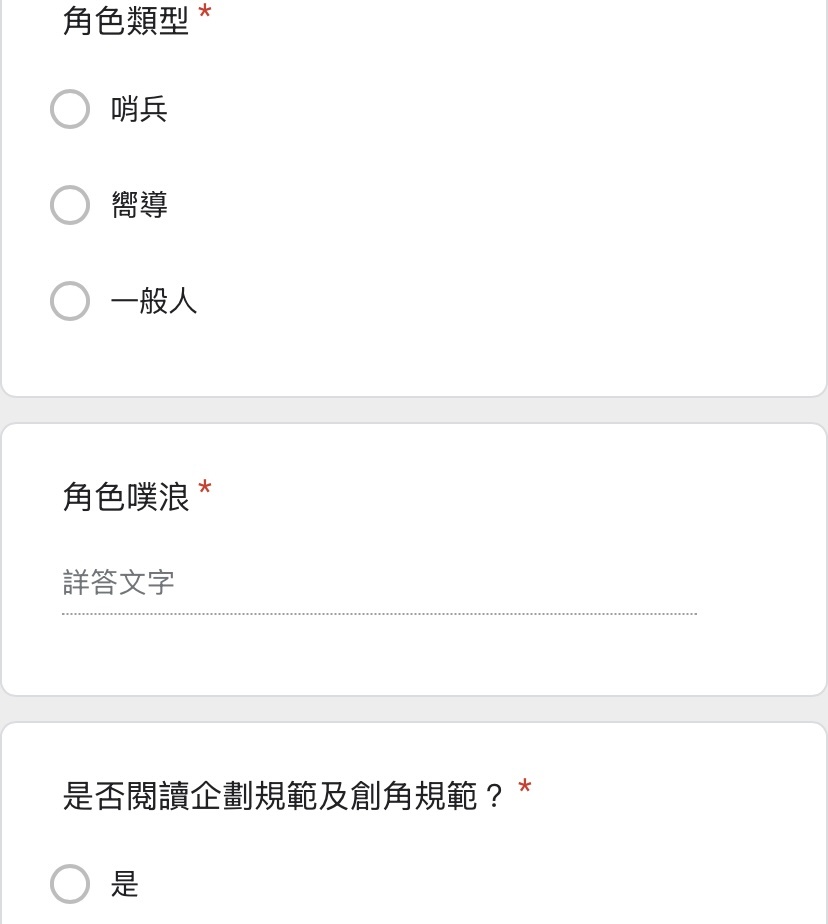The image size is (828, 924).
Task: Click the 角色噗浪 question title
Action: 126,497
